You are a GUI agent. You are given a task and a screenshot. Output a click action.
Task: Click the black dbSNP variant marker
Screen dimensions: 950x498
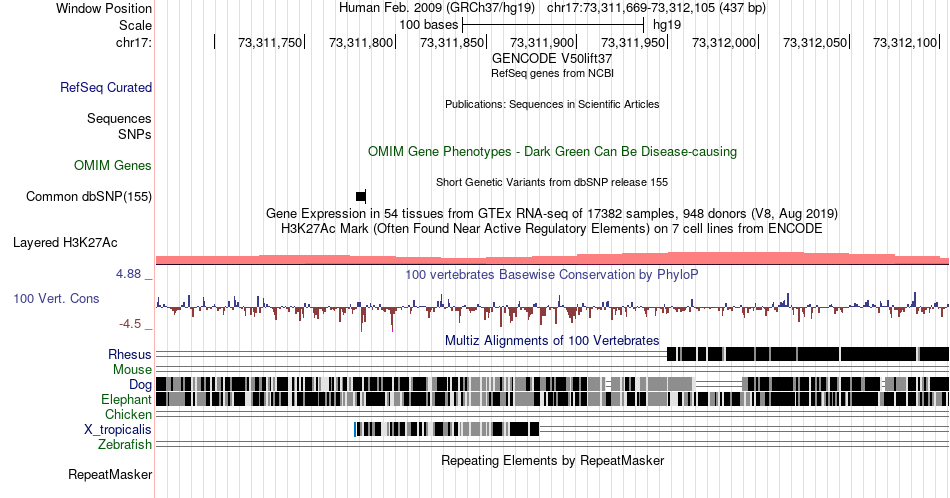click(361, 196)
